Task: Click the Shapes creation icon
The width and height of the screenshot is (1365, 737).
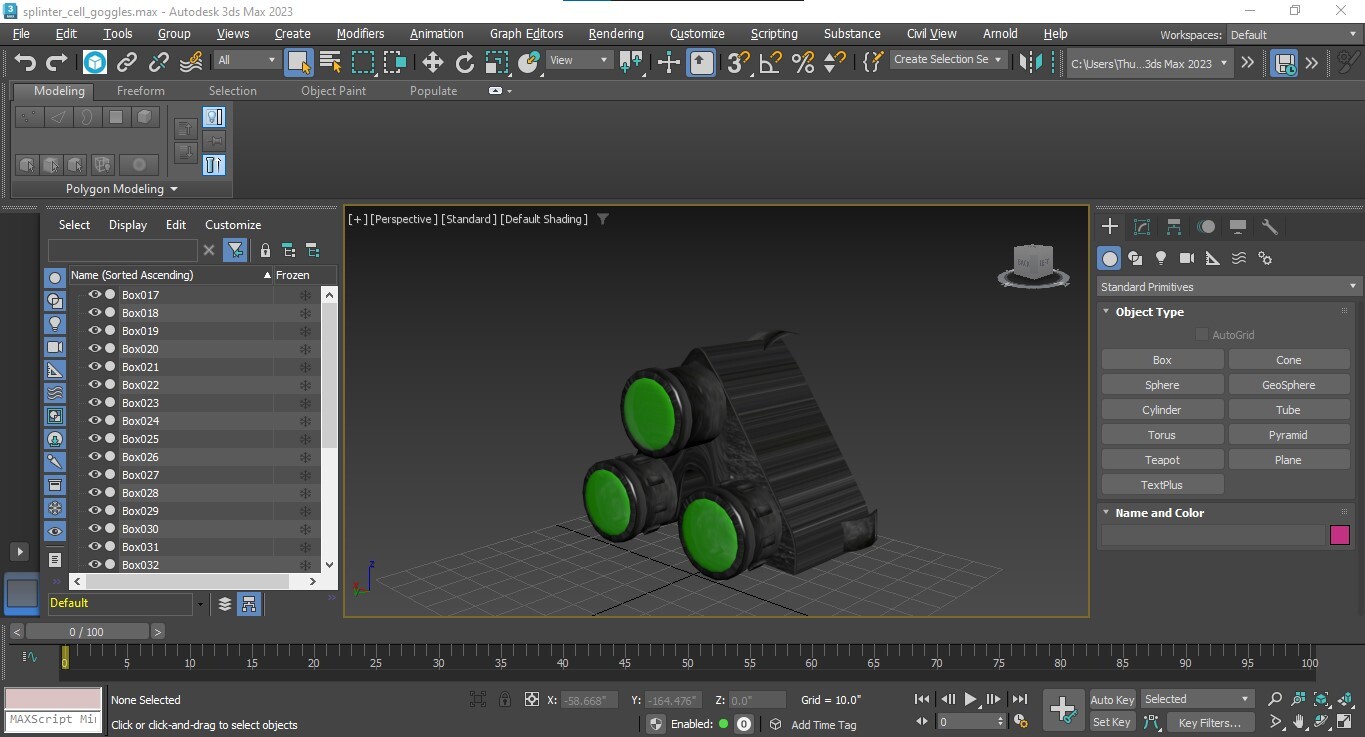Action: pyautogui.click(x=1135, y=257)
